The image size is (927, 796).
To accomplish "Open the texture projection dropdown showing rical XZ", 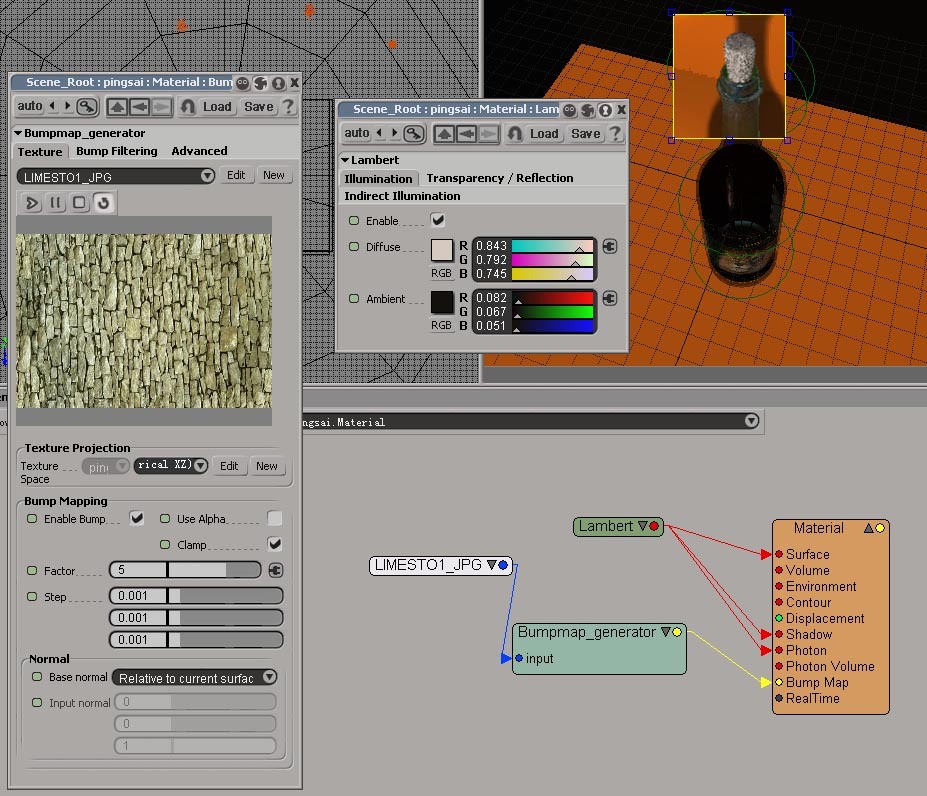I will point(201,465).
